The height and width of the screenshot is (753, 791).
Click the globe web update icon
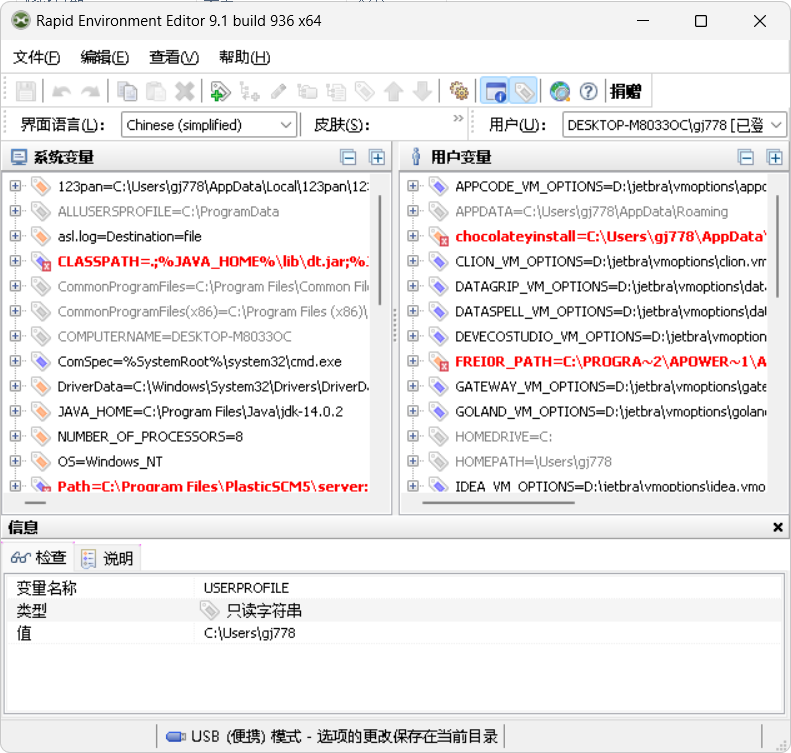pos(560,91)
